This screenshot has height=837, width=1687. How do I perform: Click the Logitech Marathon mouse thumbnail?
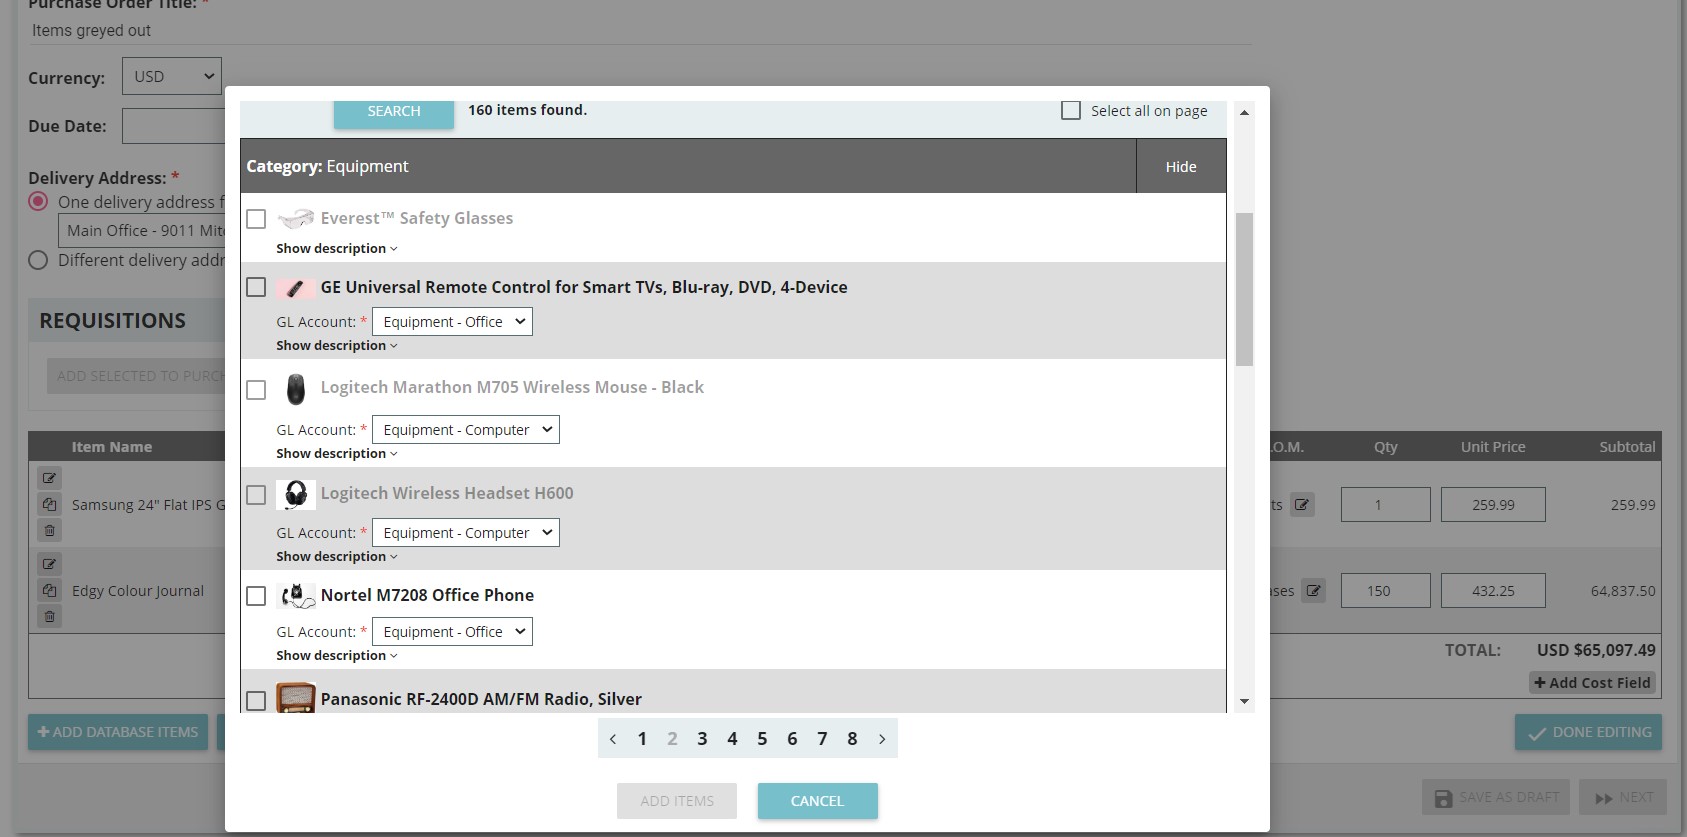[296, 389]
